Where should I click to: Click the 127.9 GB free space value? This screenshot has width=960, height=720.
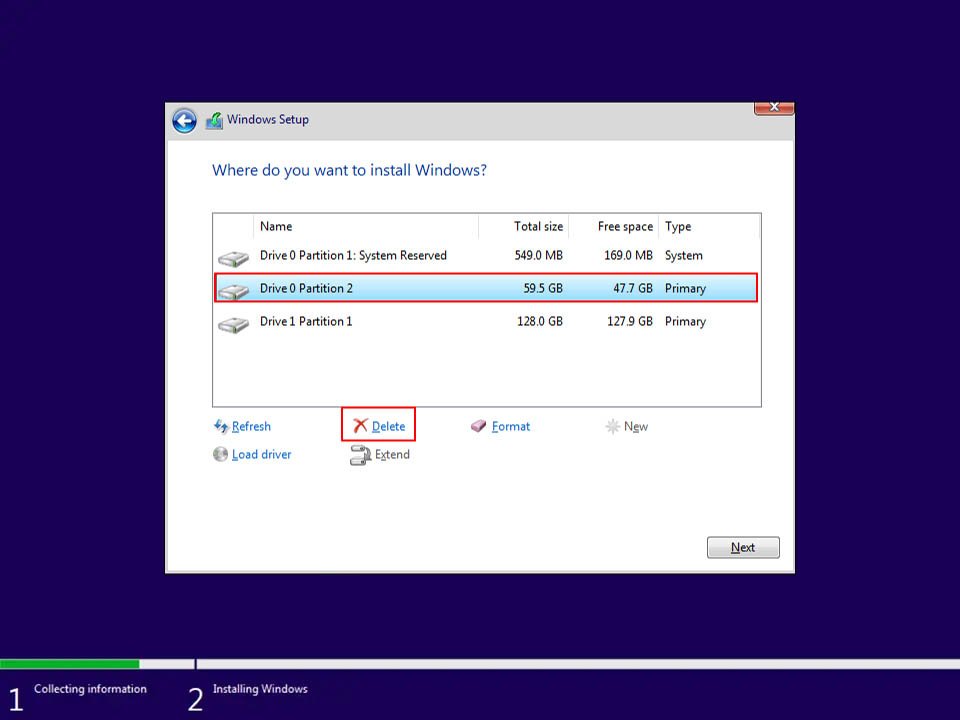629,321
